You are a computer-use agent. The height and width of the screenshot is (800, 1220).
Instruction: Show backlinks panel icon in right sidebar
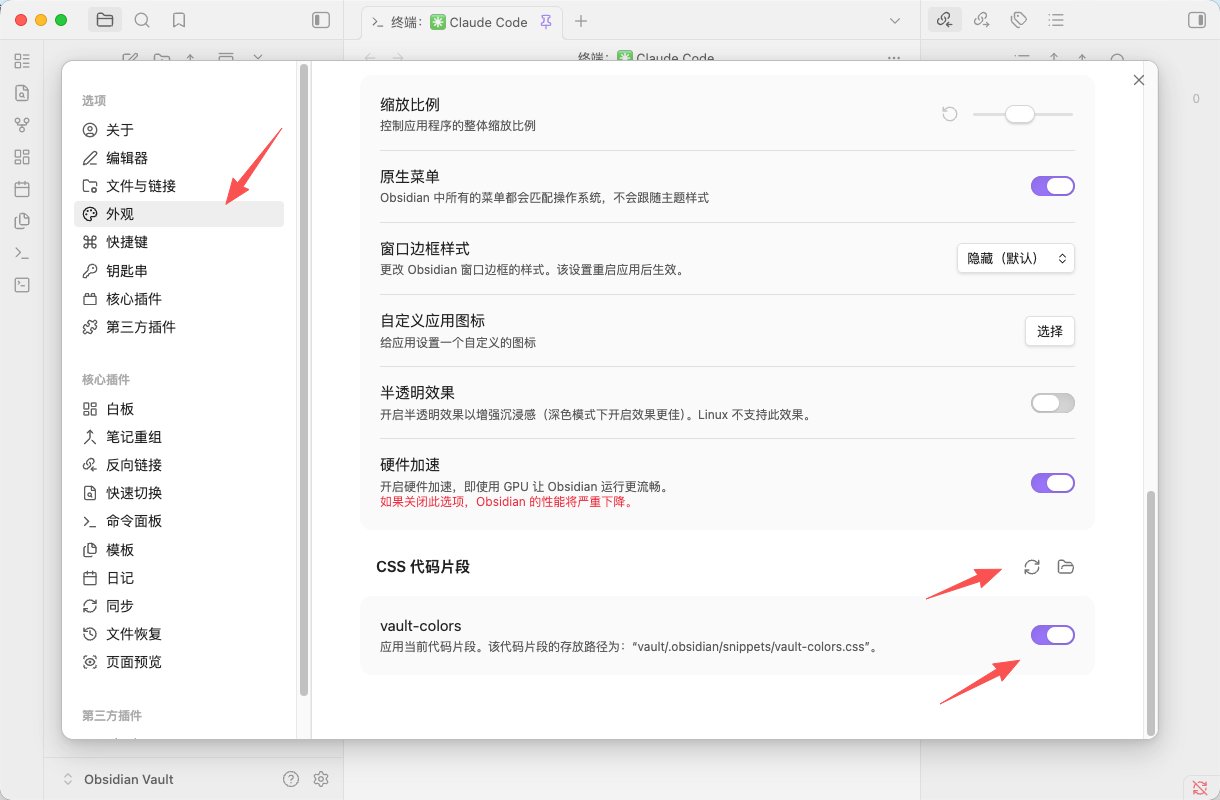943,20
